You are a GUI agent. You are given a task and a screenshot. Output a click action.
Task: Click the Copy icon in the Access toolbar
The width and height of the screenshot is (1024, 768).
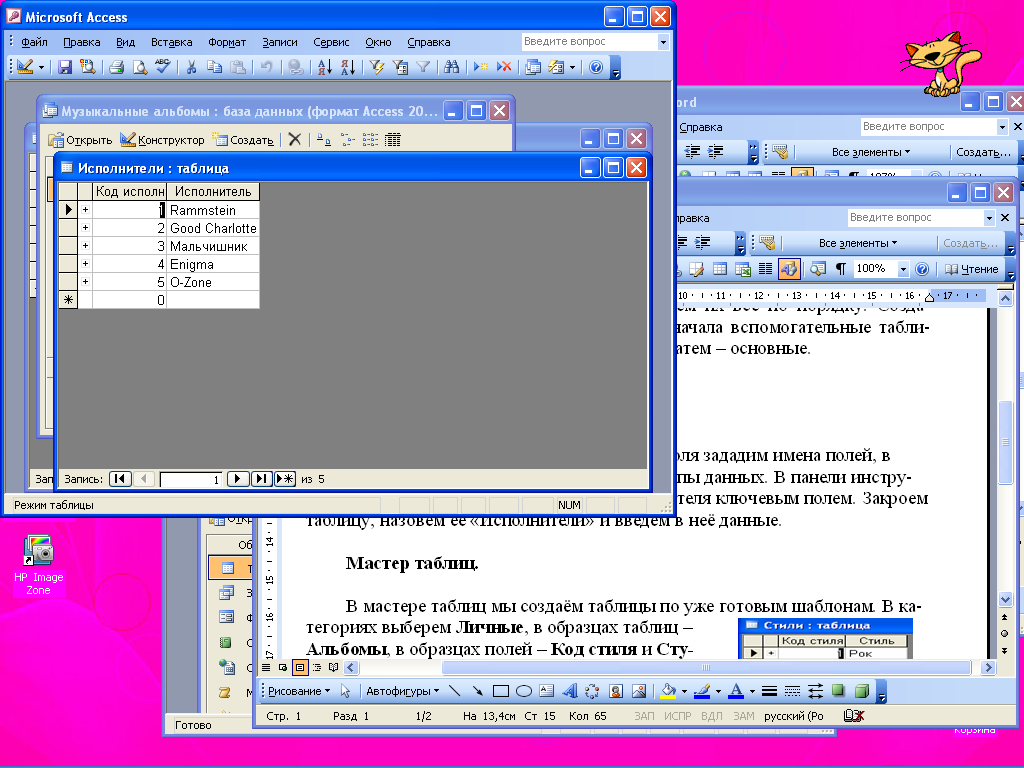214,67
